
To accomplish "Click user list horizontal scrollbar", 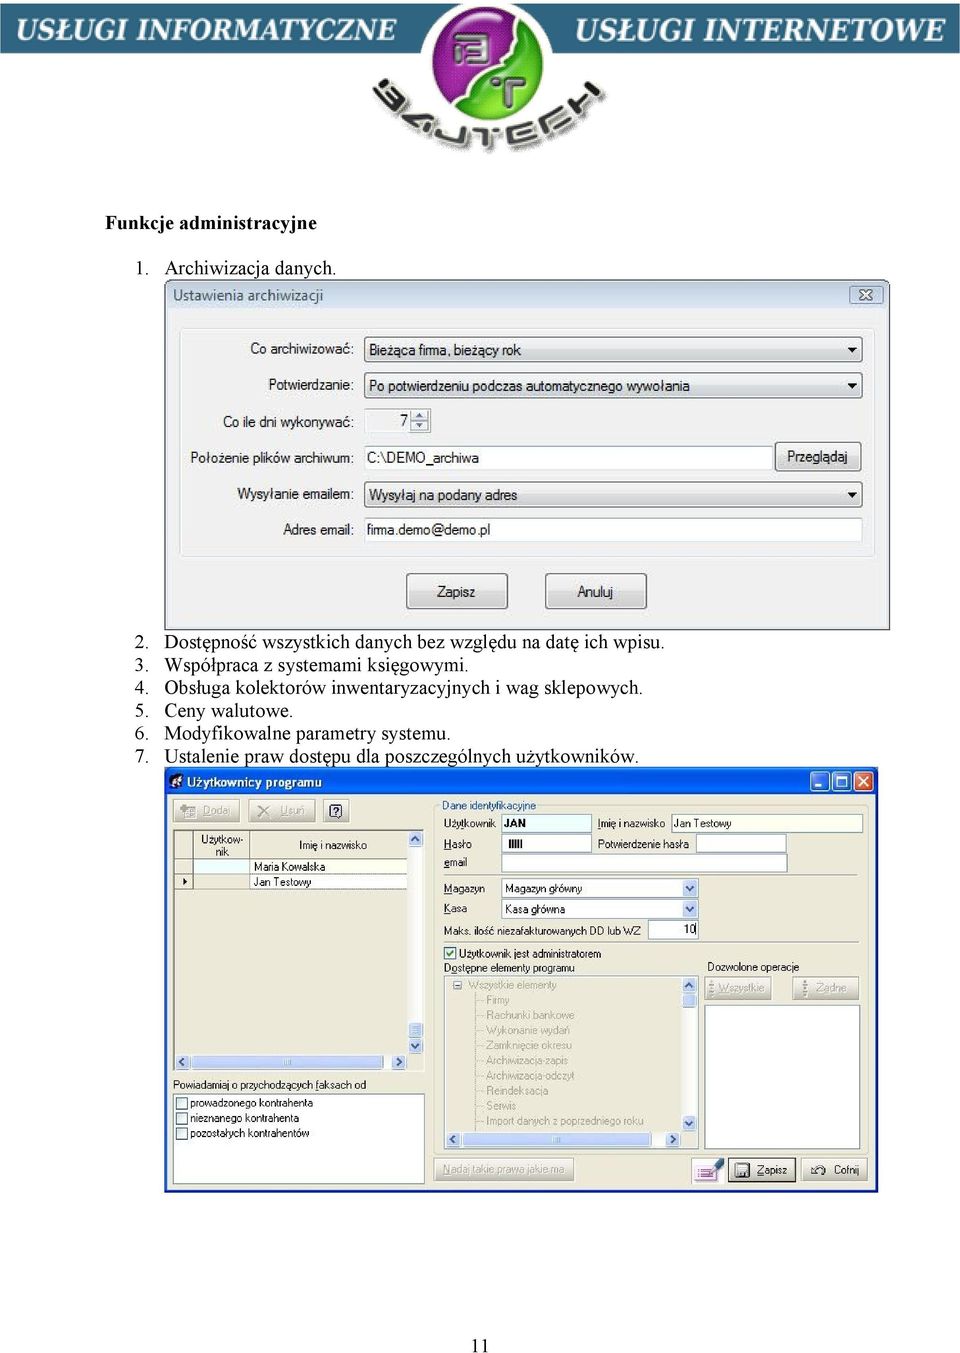I will click(290, 1062).
